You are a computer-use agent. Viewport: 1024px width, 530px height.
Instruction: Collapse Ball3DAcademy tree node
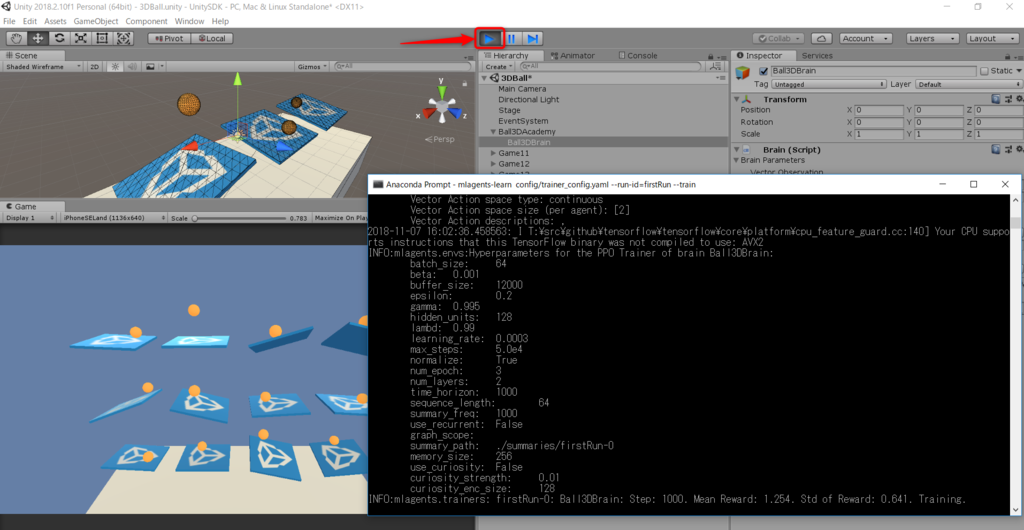(493, 132)
